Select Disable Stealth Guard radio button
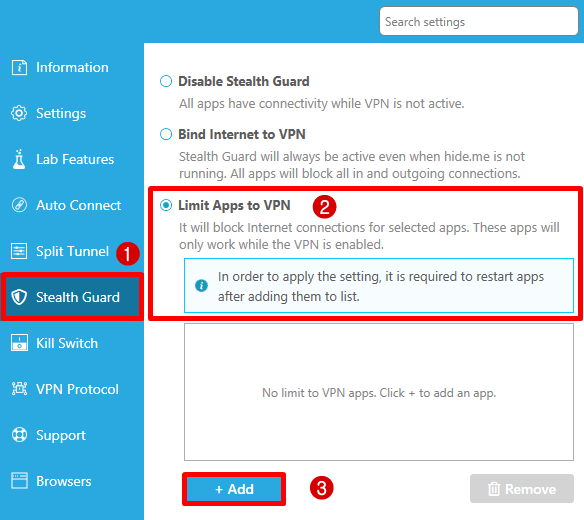The height and width of the screenshot is (520, 584). (x=166, y=81)
